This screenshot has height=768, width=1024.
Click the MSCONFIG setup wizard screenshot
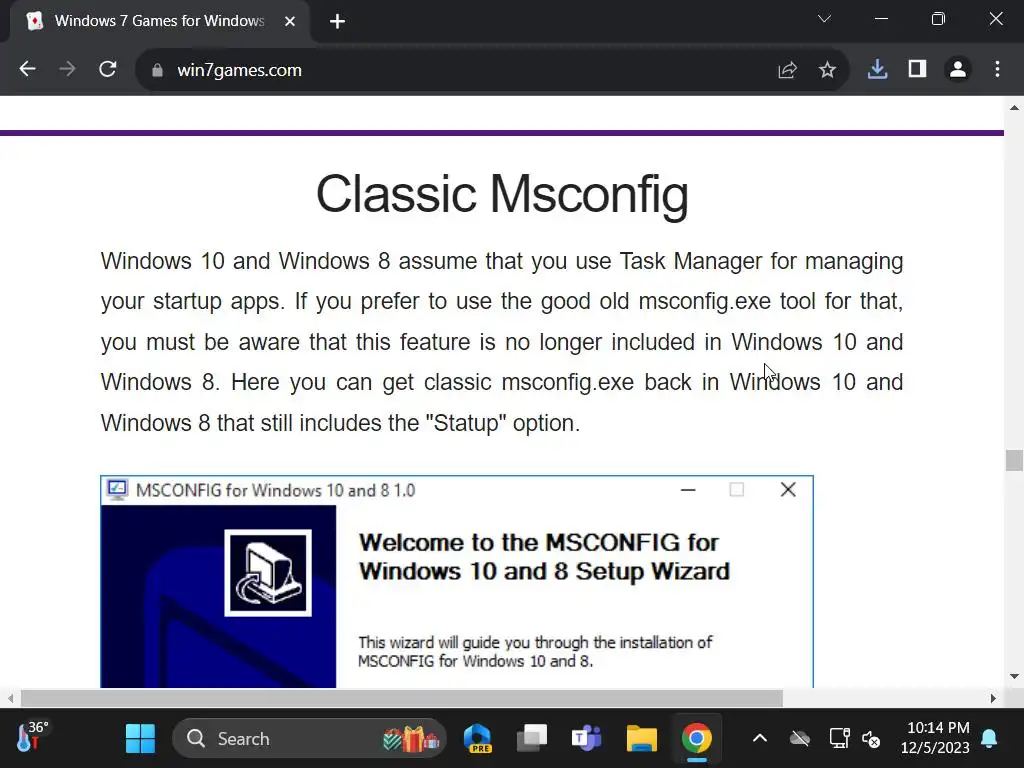[456, 581]
